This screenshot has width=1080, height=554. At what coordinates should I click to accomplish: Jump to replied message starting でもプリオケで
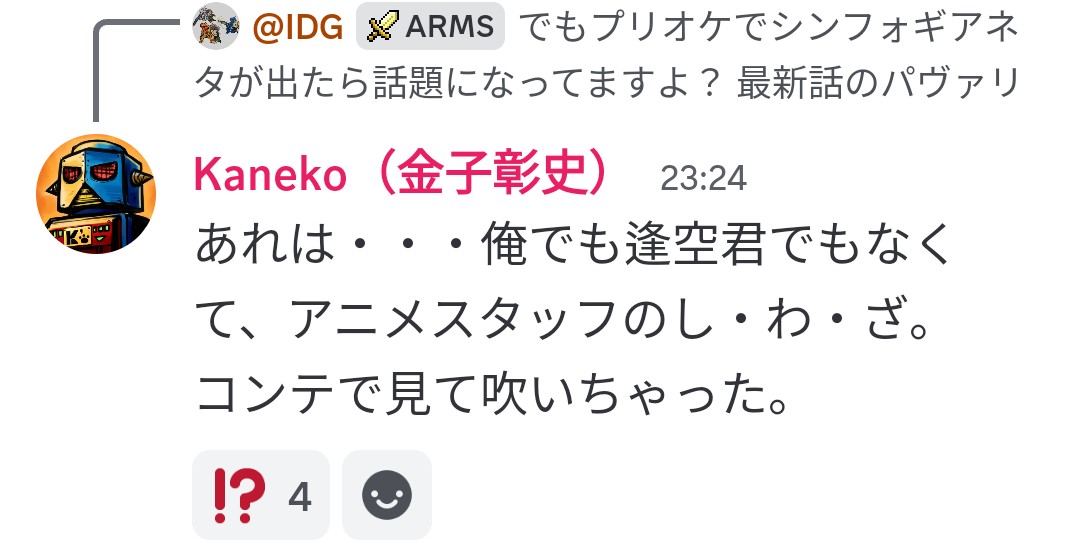(767, 27)
